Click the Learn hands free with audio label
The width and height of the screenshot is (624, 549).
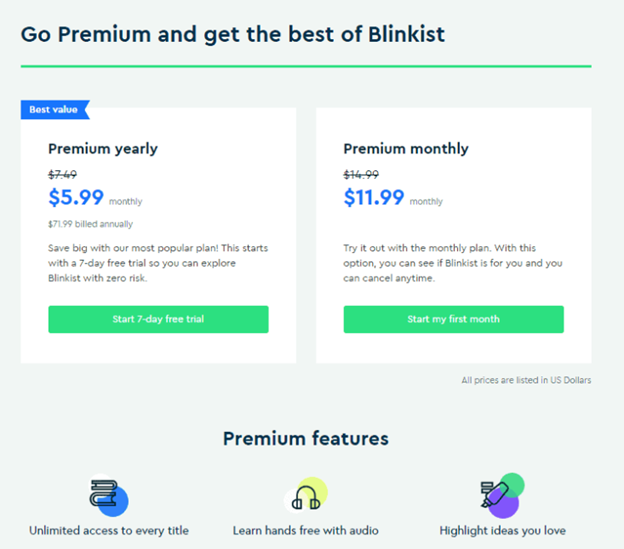[306, 530]
